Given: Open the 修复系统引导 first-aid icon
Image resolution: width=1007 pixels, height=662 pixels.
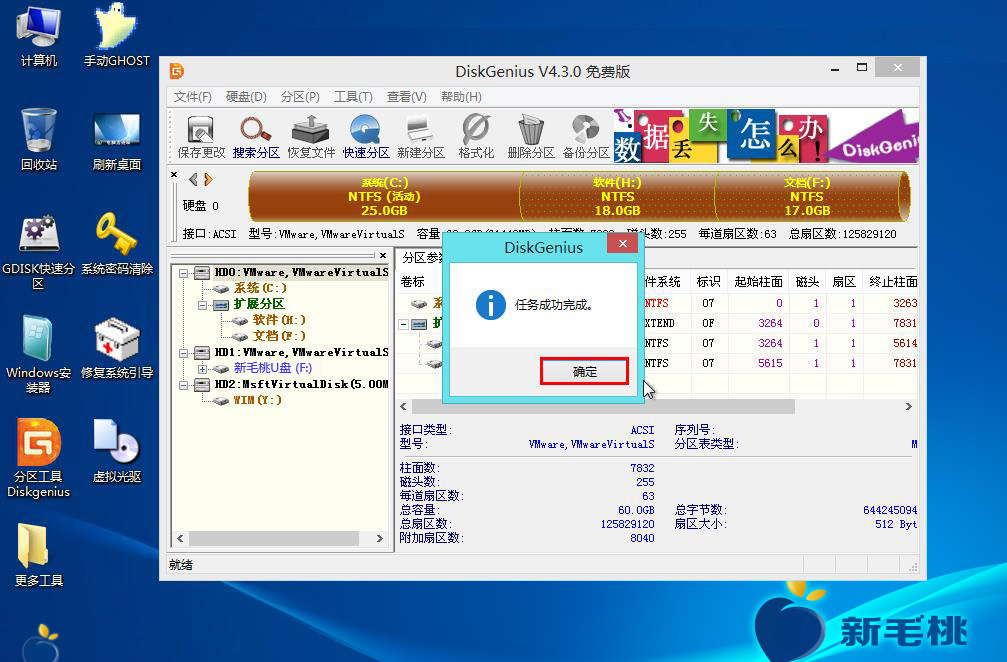Looking at the screenshot, I should (116, 348).
